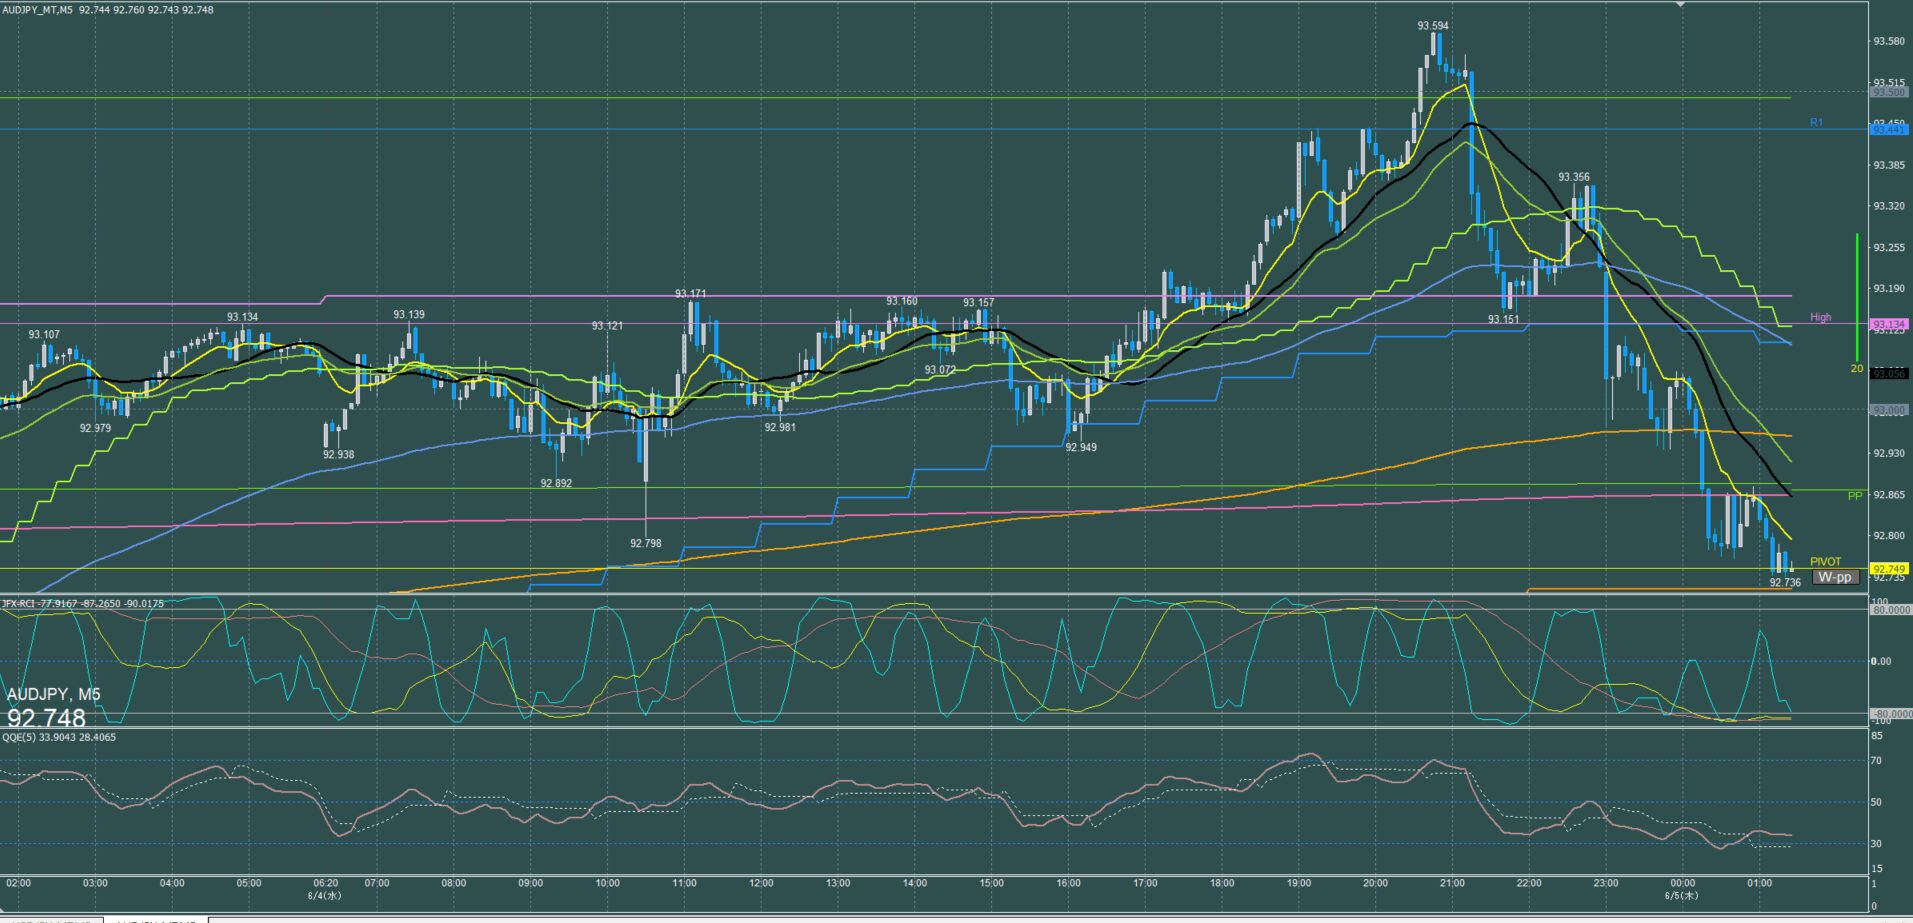The width and height of the screenshot is (1913, 923).
Task: Select the blue 93.441 R1 price tag
Action: (x=1888, y=129)
